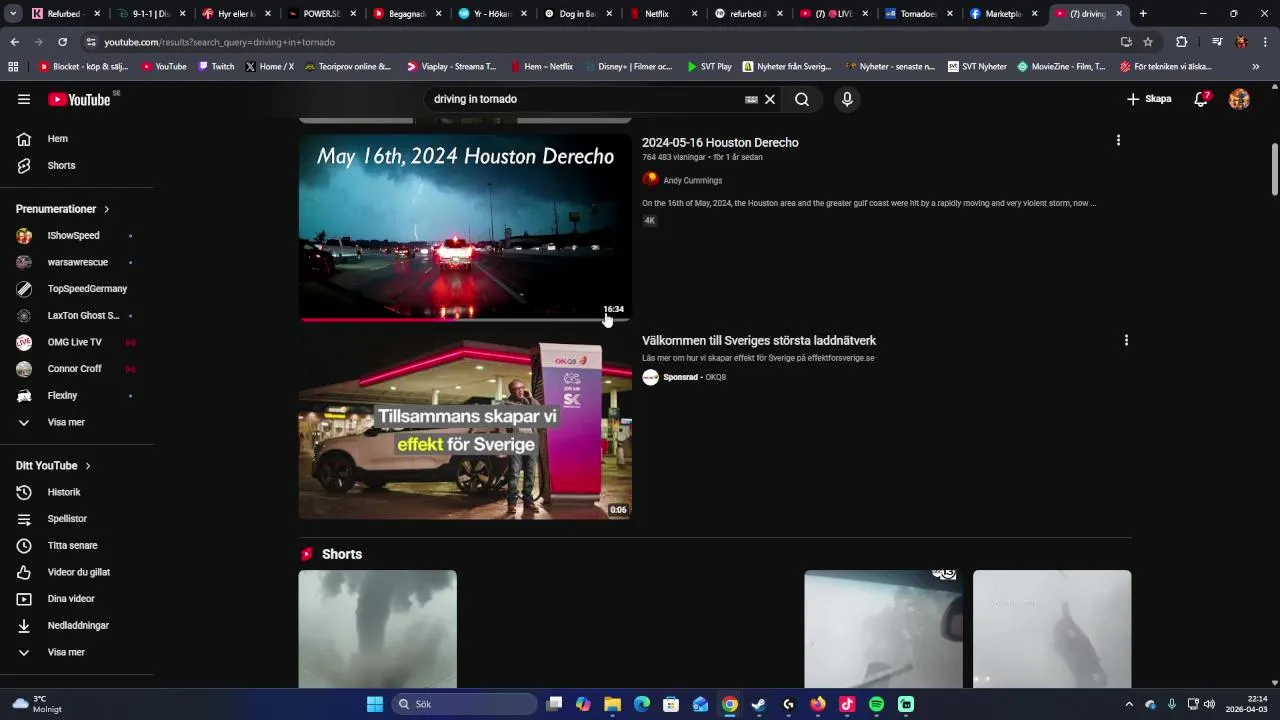Show hidden system tray icons
1280x720 pixels.
point(1129,704)
